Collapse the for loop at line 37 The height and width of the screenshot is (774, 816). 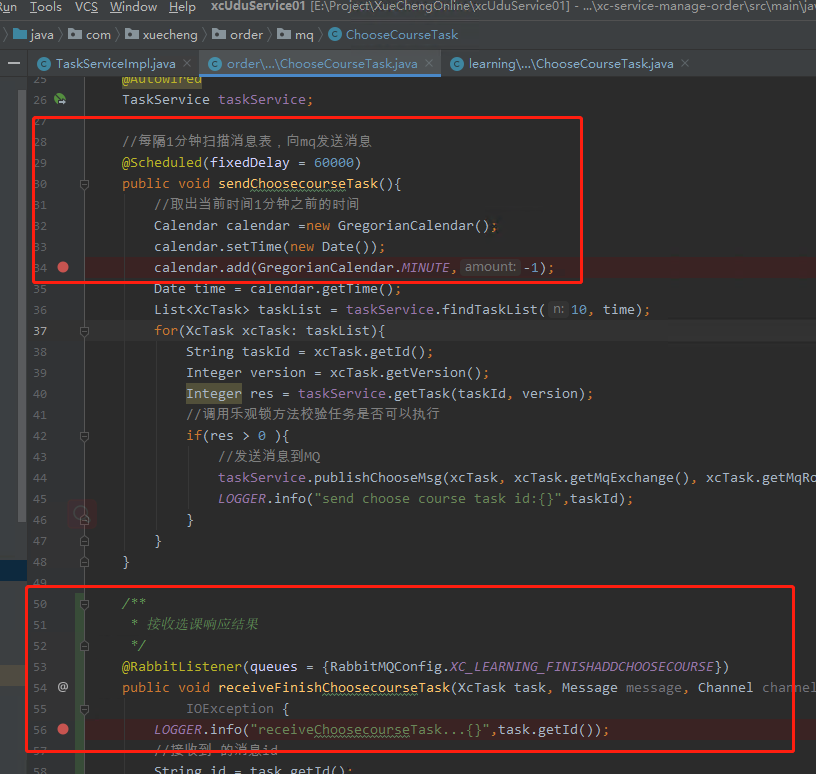click(x=84, y=331)
